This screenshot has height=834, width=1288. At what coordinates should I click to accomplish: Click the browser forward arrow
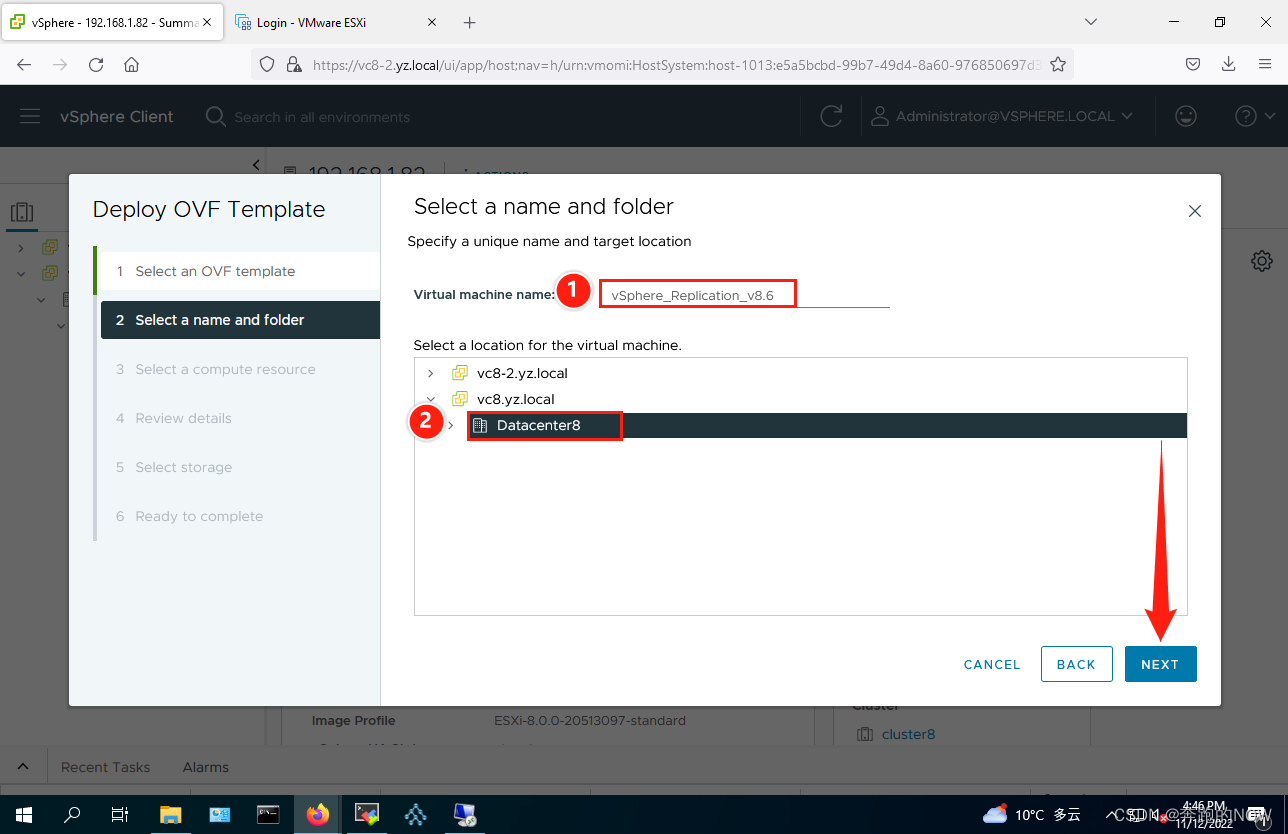pyautogui.click(x=60, y=64)
